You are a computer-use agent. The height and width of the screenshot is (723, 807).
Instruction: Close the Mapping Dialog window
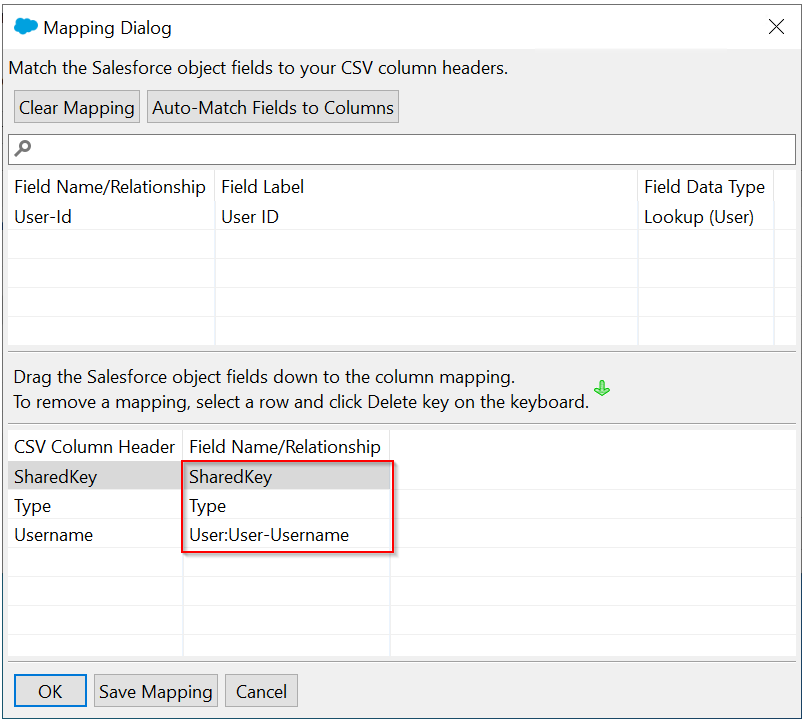pyautogui.click(x=776, y=27)
